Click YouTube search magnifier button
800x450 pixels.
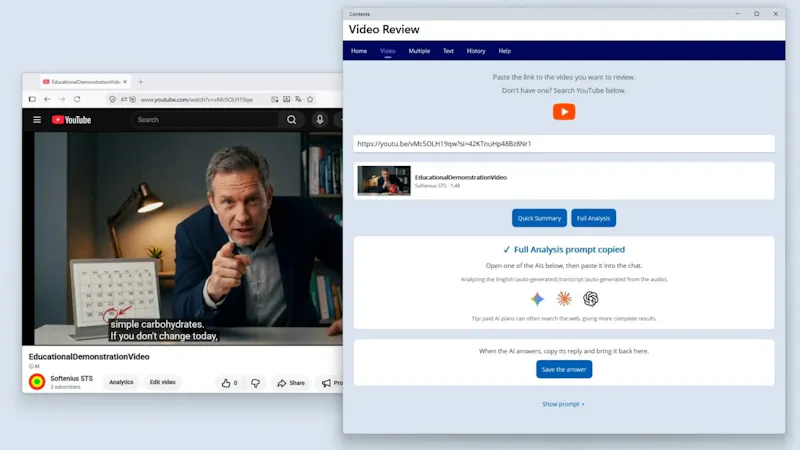291,120
